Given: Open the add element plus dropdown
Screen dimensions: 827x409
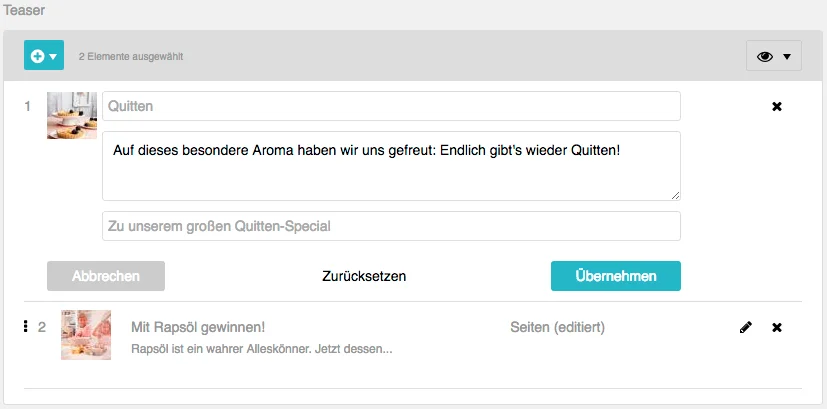Looking at the screenshot, I should tap(44, 56).
